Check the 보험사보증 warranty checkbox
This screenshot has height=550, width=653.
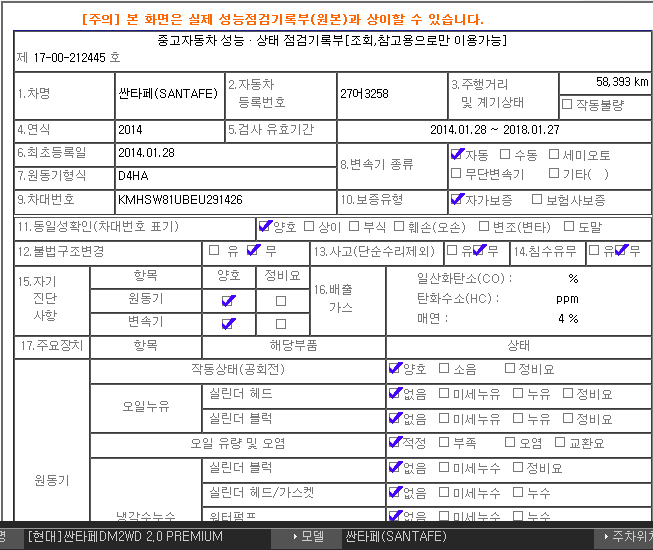pyautogui.click(x=537, y=199)
